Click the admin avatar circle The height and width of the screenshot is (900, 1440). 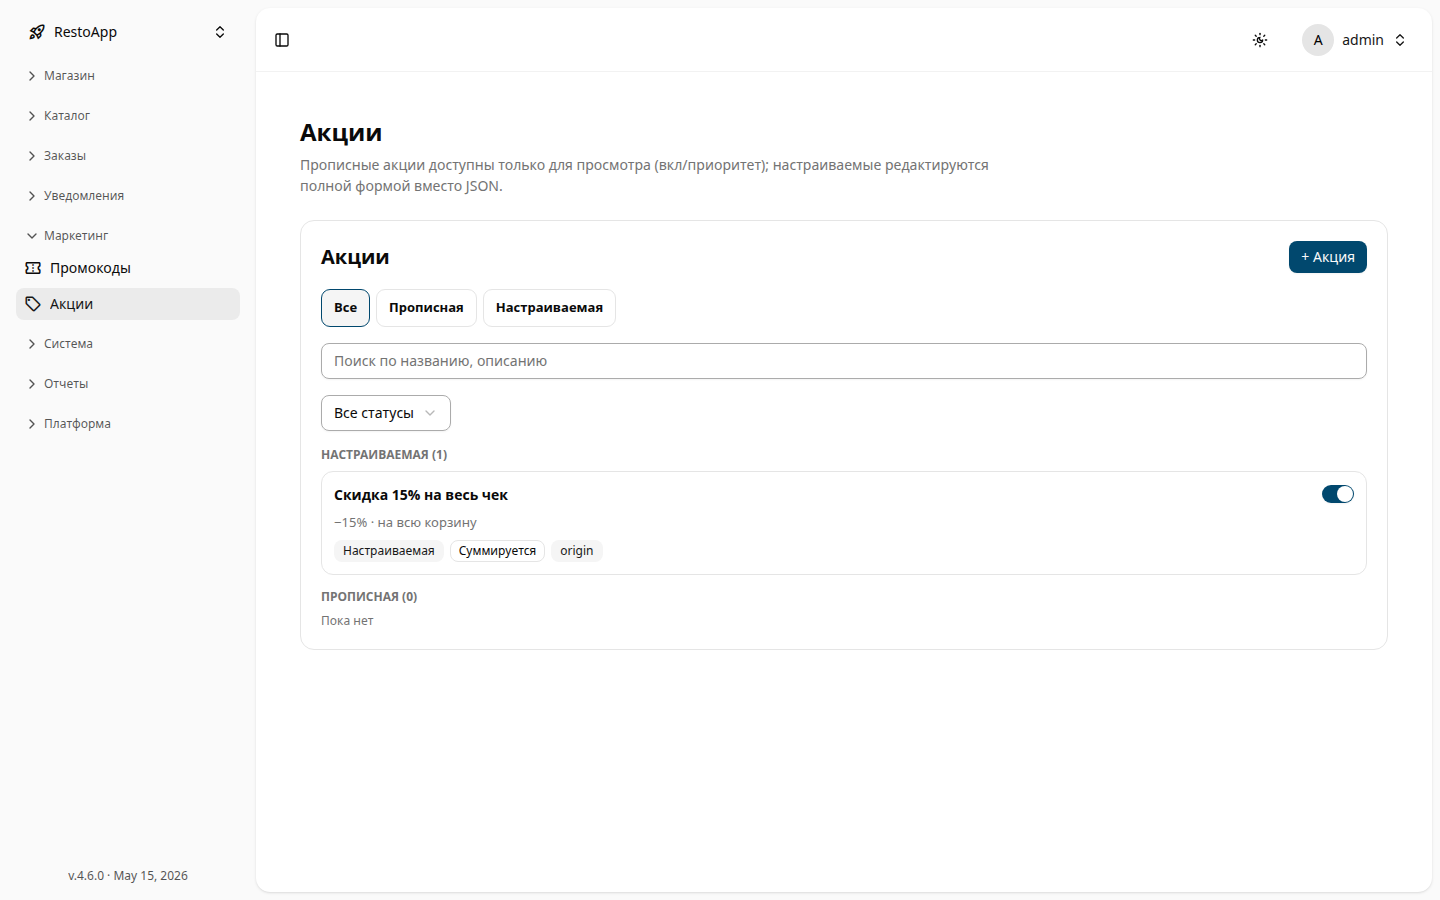pos(1318,40)
